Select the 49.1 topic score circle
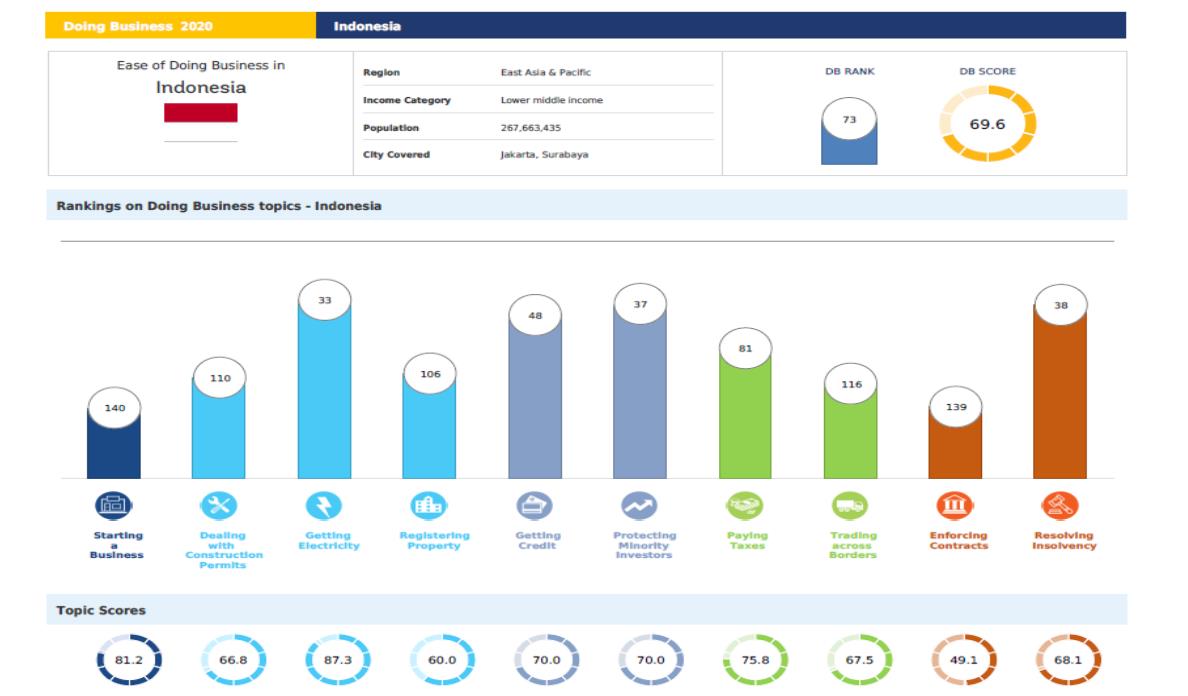 (x=964, y=660)
